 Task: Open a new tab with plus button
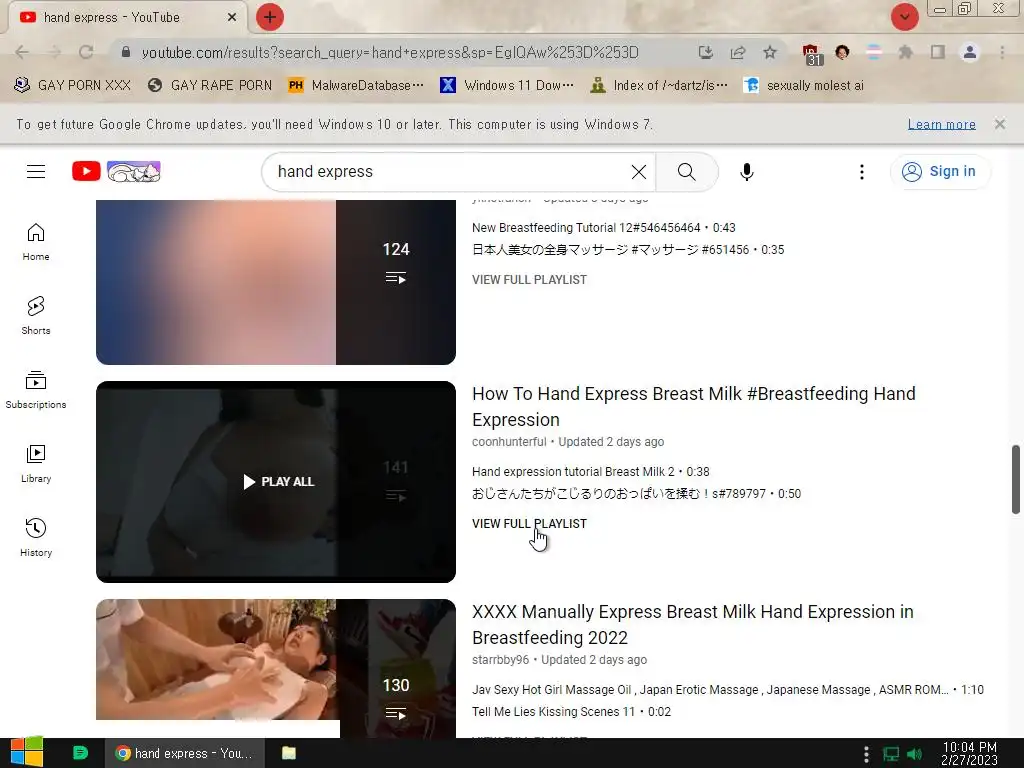pyautogui.click(x=270, y=17)
